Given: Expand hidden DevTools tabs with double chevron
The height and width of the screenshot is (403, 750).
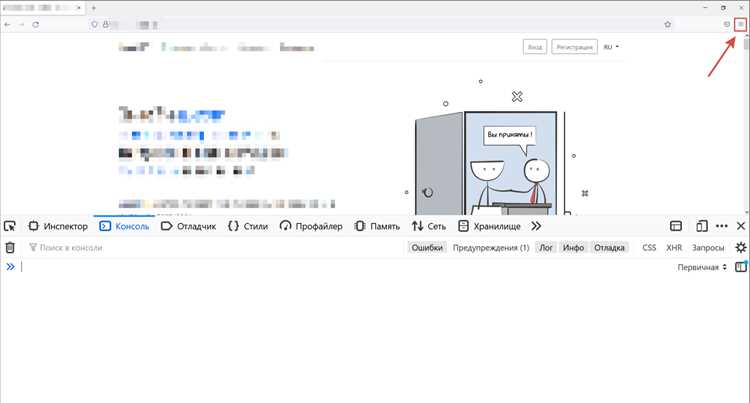Looking at the screenshot, I should pos(536,226).
